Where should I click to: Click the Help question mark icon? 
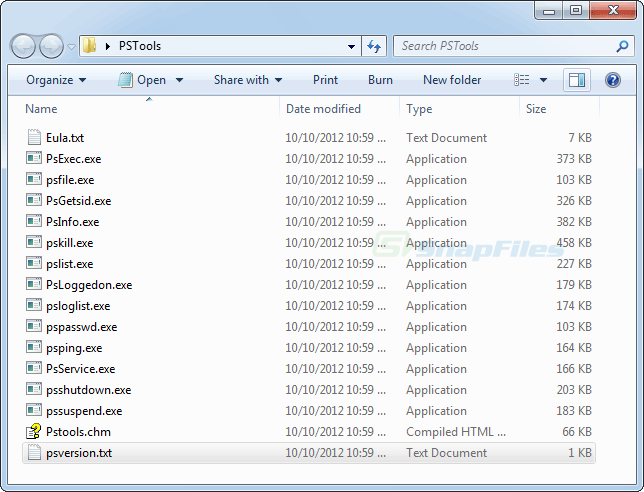612,80
